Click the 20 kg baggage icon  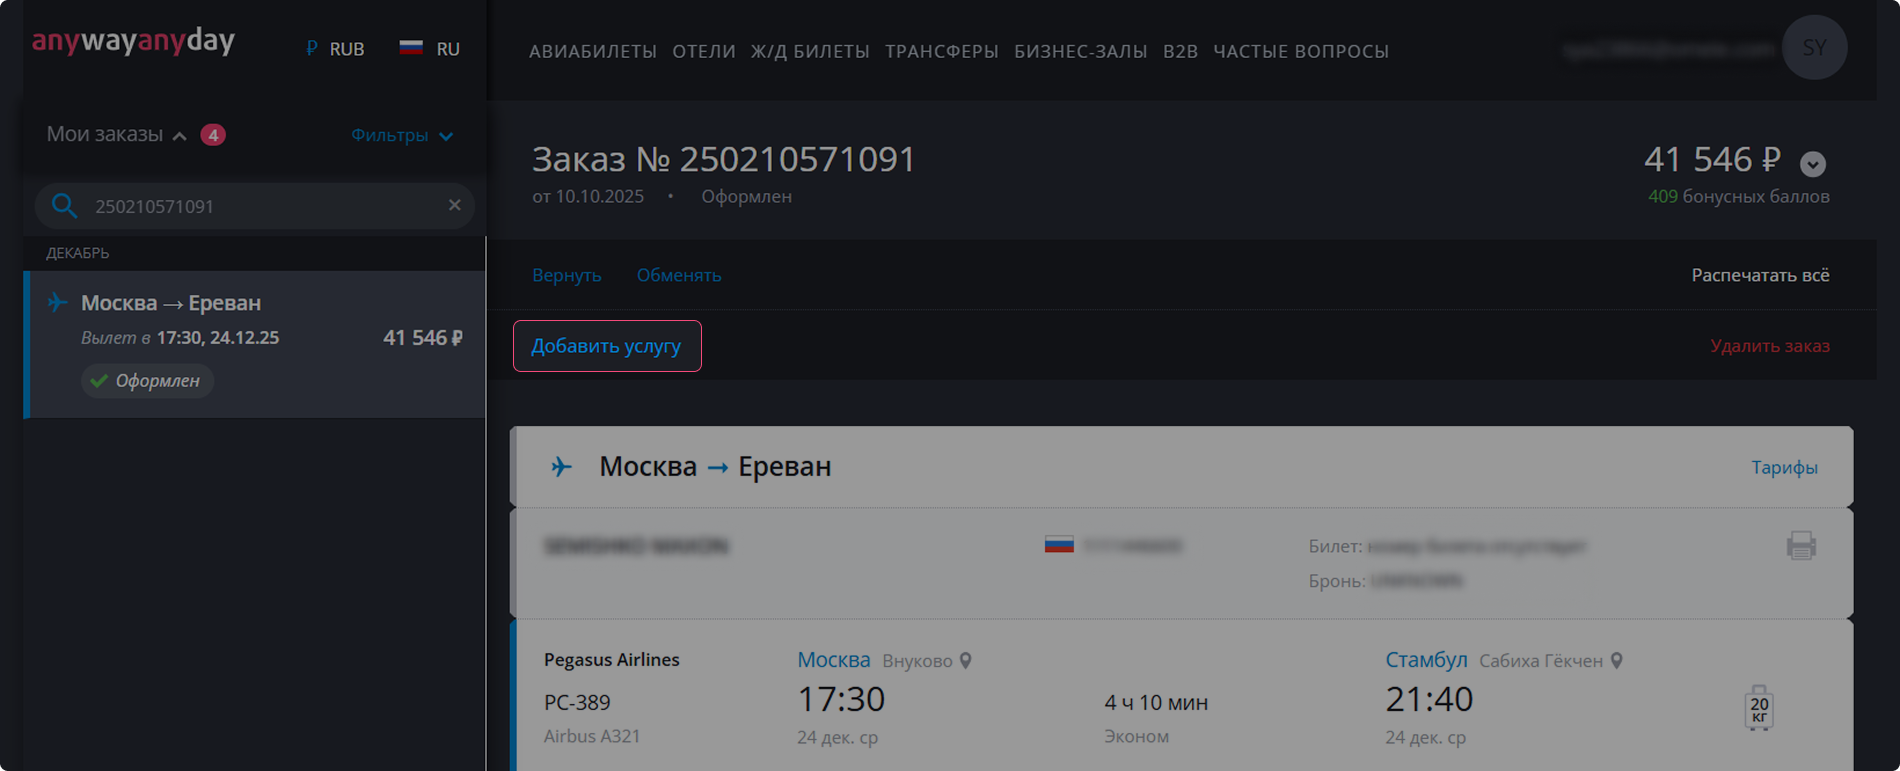pyautogui.click(x=1759, y=708)
